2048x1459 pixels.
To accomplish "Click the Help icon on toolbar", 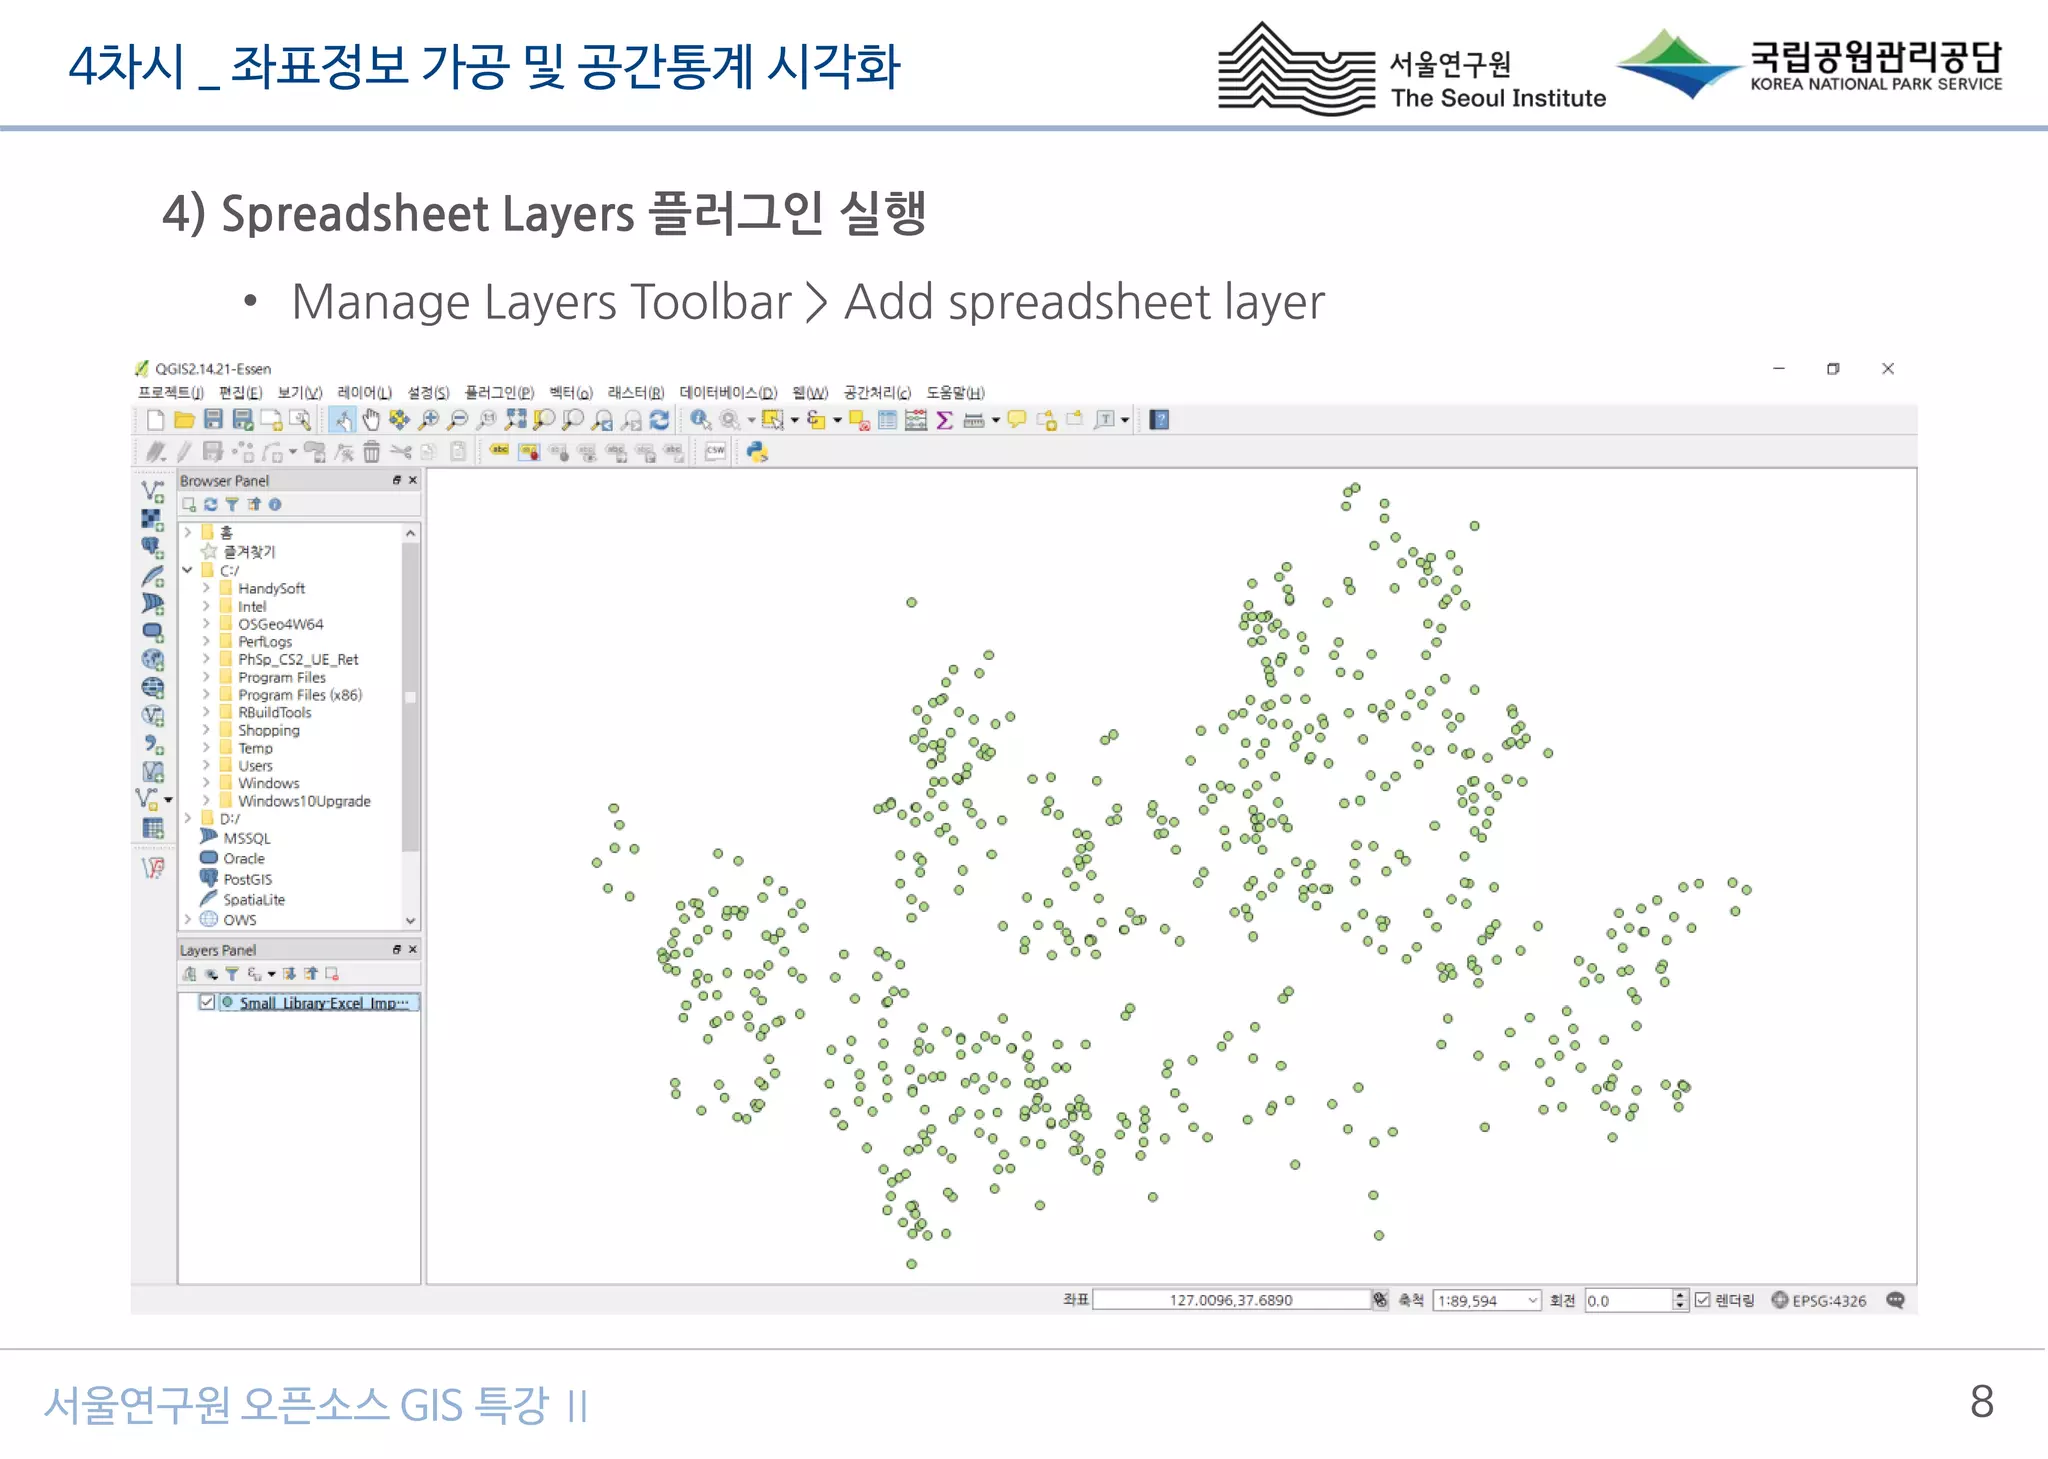I will [1159, 420].
